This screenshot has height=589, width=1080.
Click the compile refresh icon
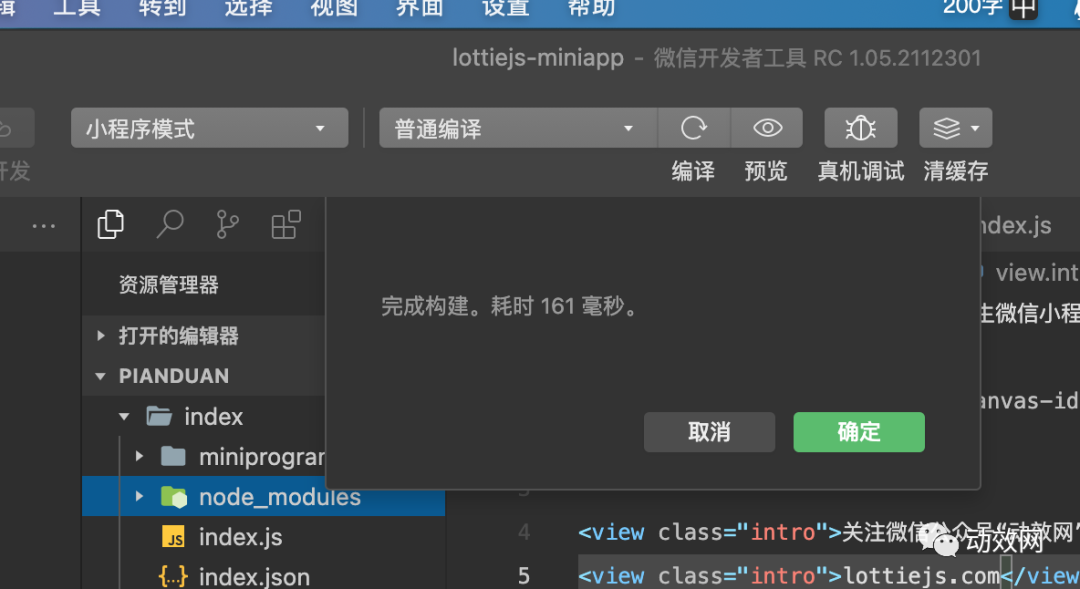[x=694, y=128]
